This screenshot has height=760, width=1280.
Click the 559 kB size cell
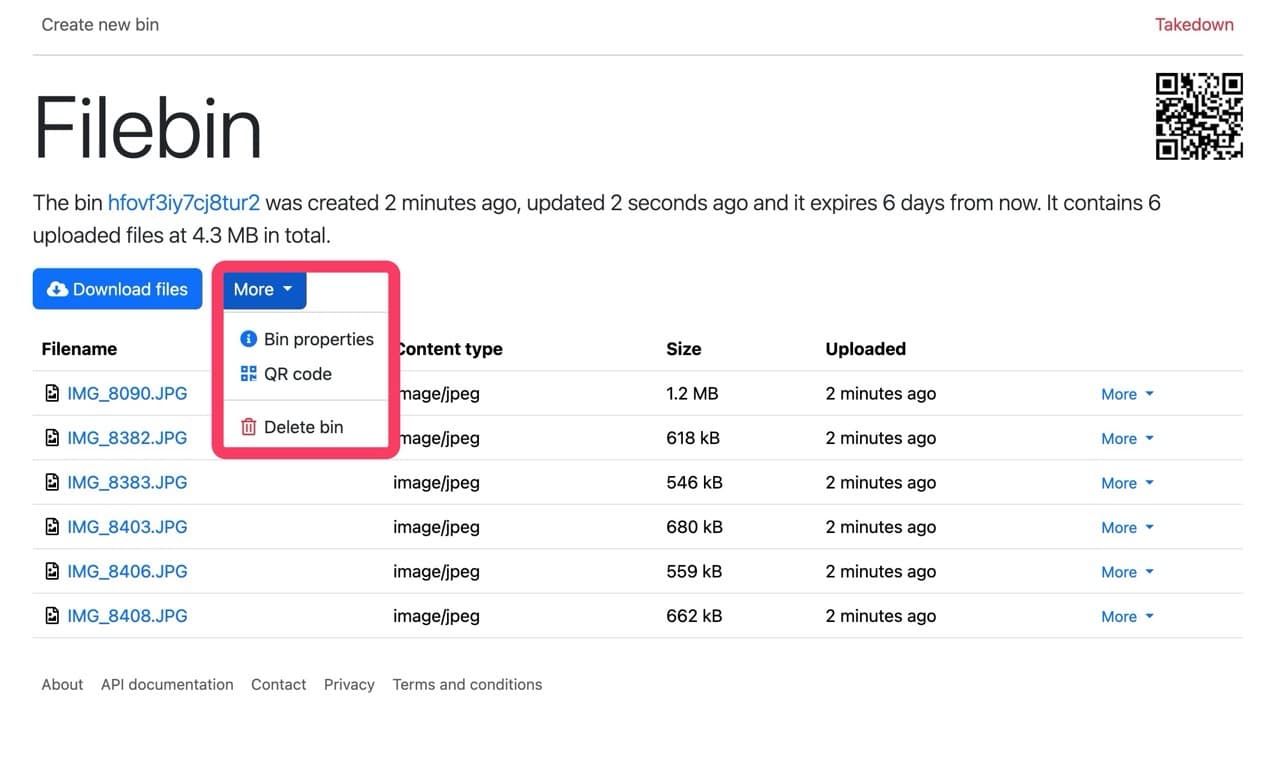coord(694,572)
